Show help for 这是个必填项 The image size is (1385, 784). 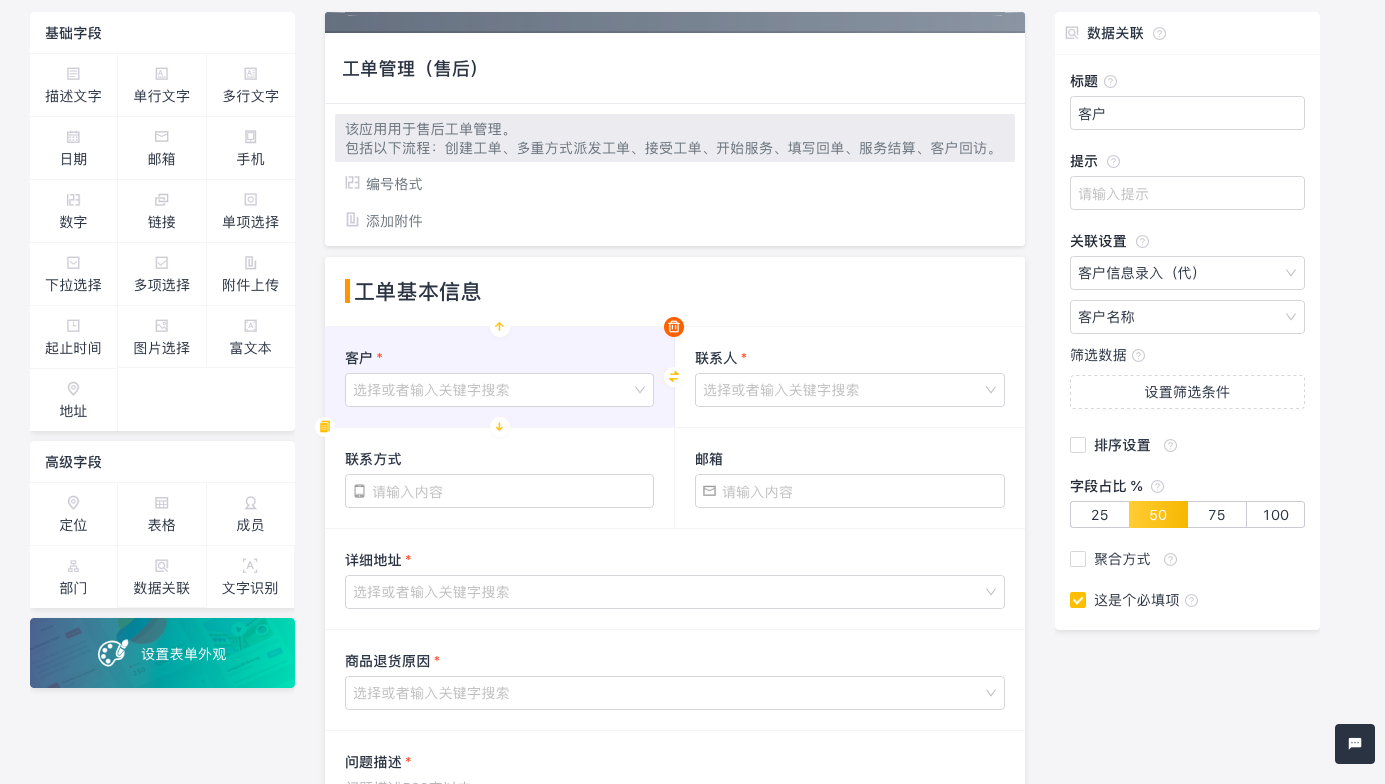click(1191, 600)
